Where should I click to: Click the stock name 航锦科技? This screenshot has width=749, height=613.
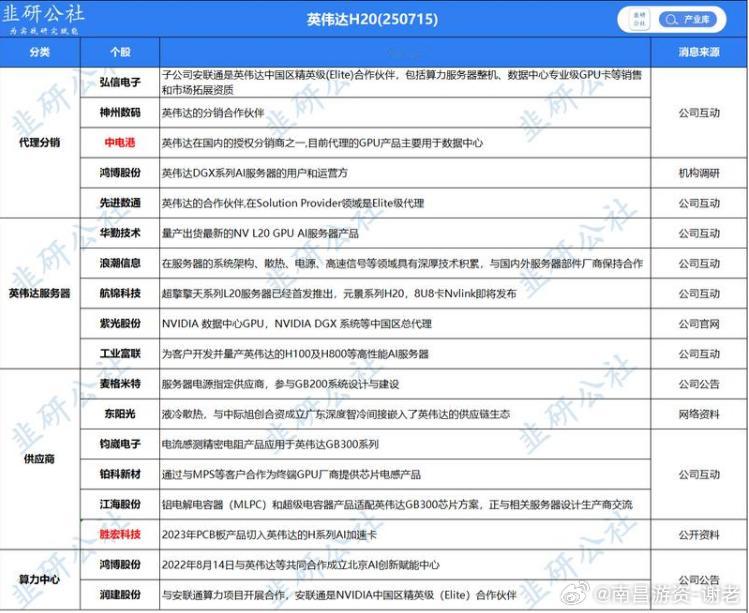click(x=120, y=293)
